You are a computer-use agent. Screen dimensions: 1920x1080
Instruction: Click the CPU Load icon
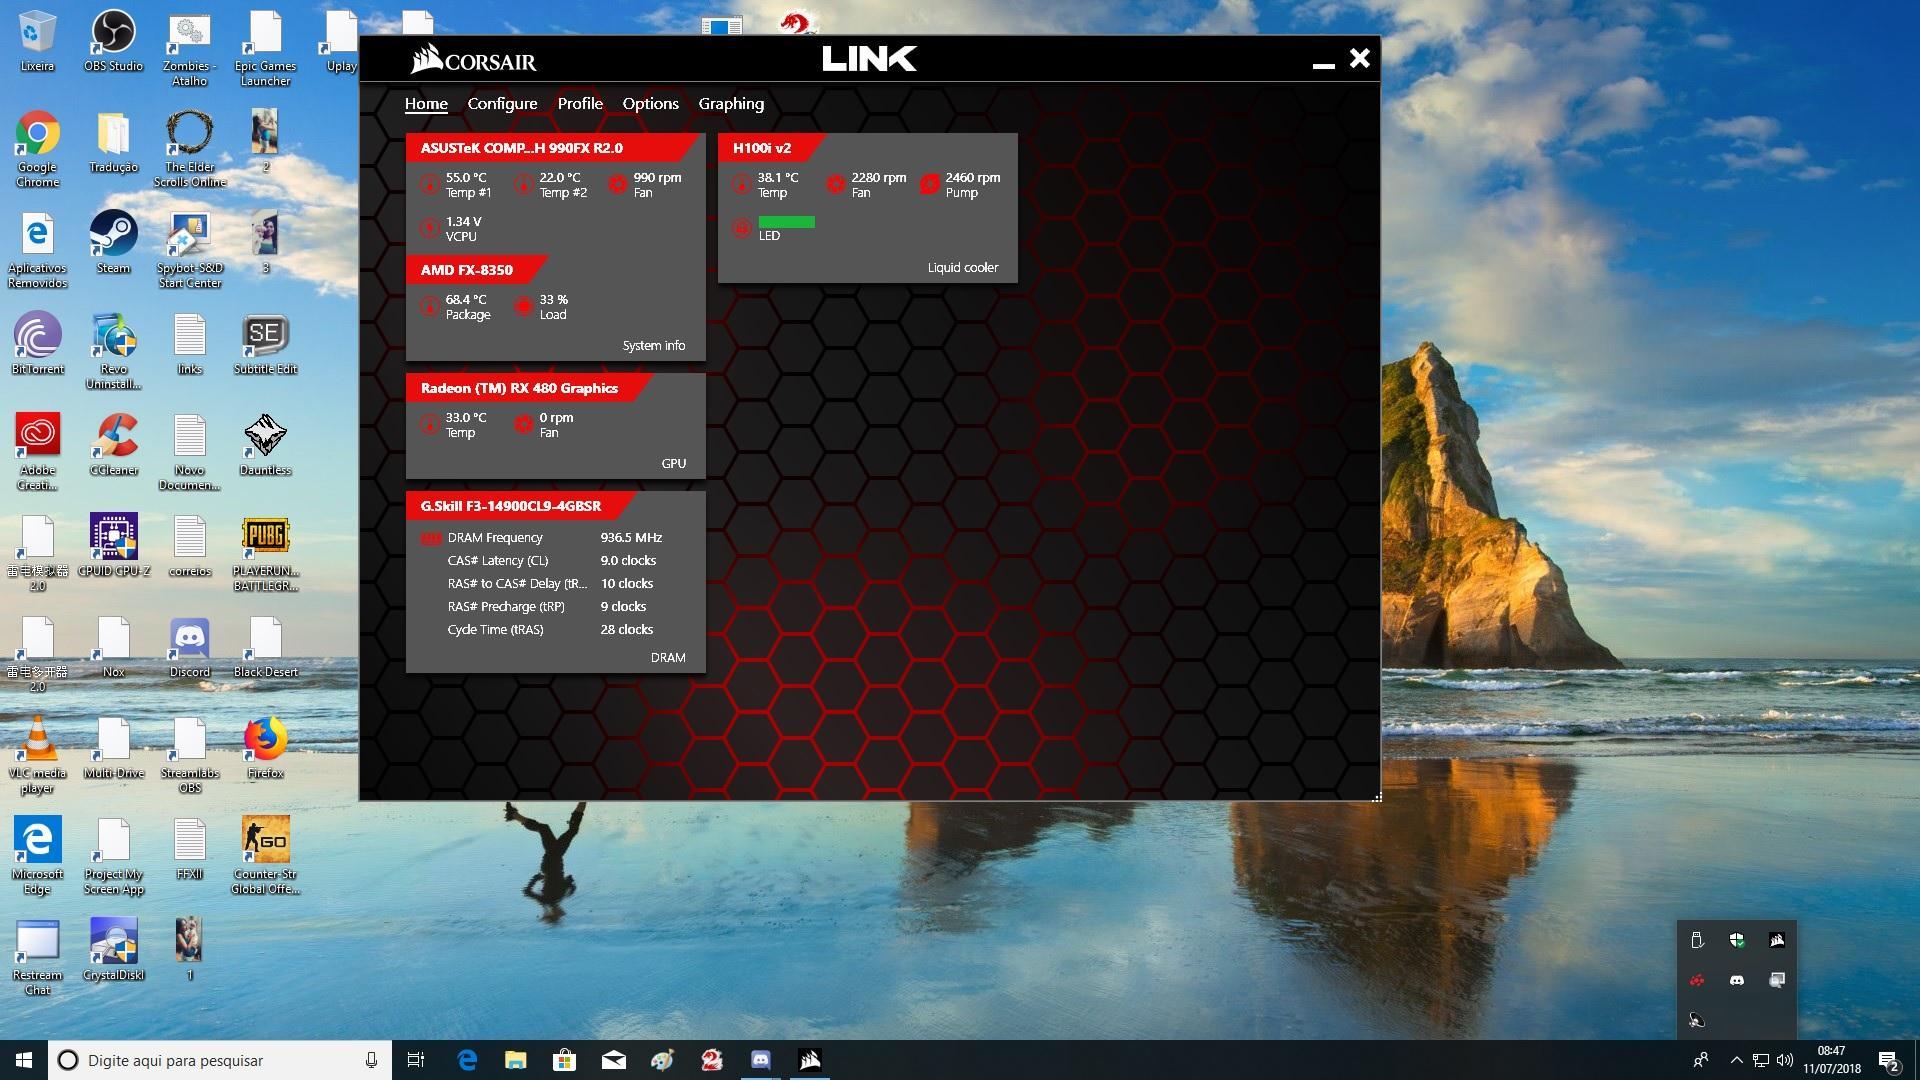524,307
